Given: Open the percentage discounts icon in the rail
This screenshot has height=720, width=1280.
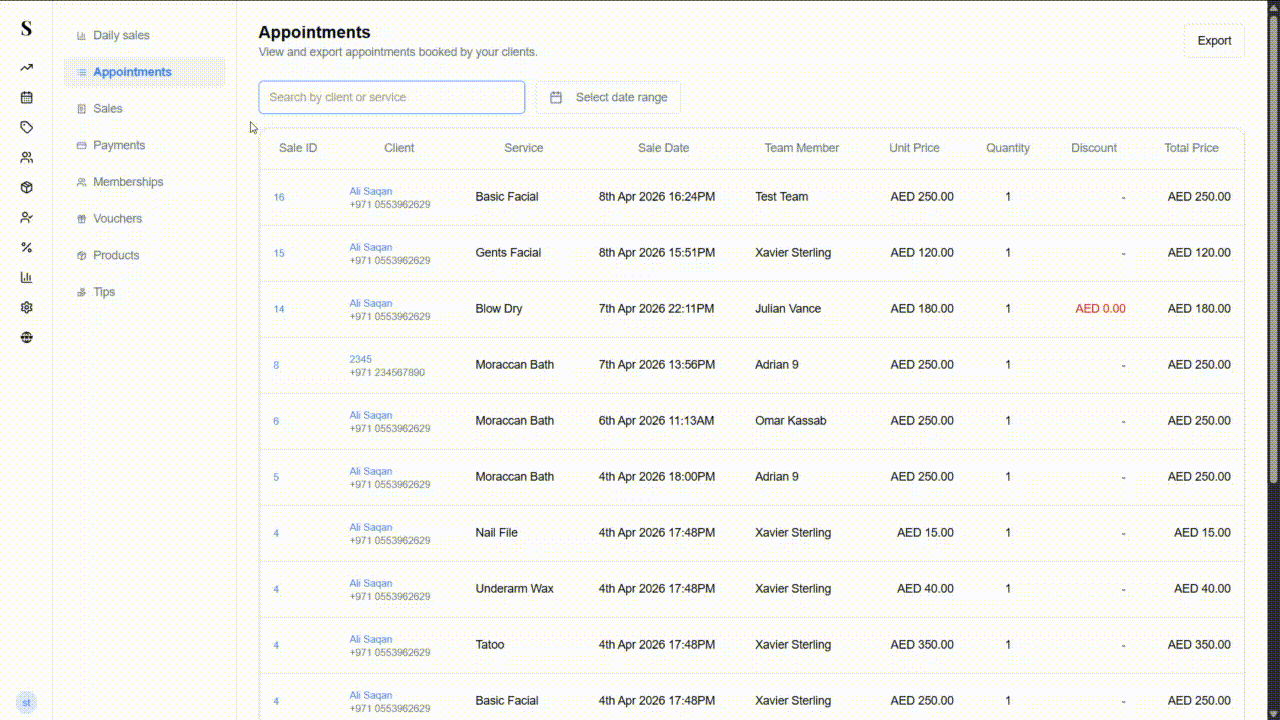Looking at the screenshot, I should [x=25, y=247].
